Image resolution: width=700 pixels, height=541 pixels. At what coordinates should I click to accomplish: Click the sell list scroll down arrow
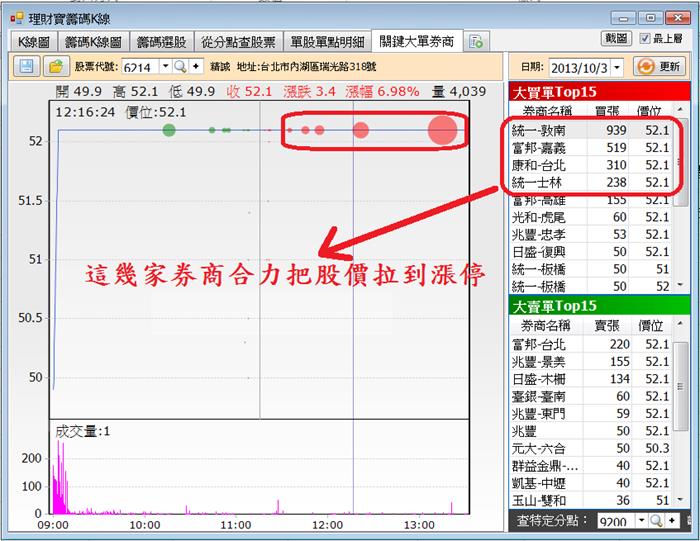[x=680, y=499]
